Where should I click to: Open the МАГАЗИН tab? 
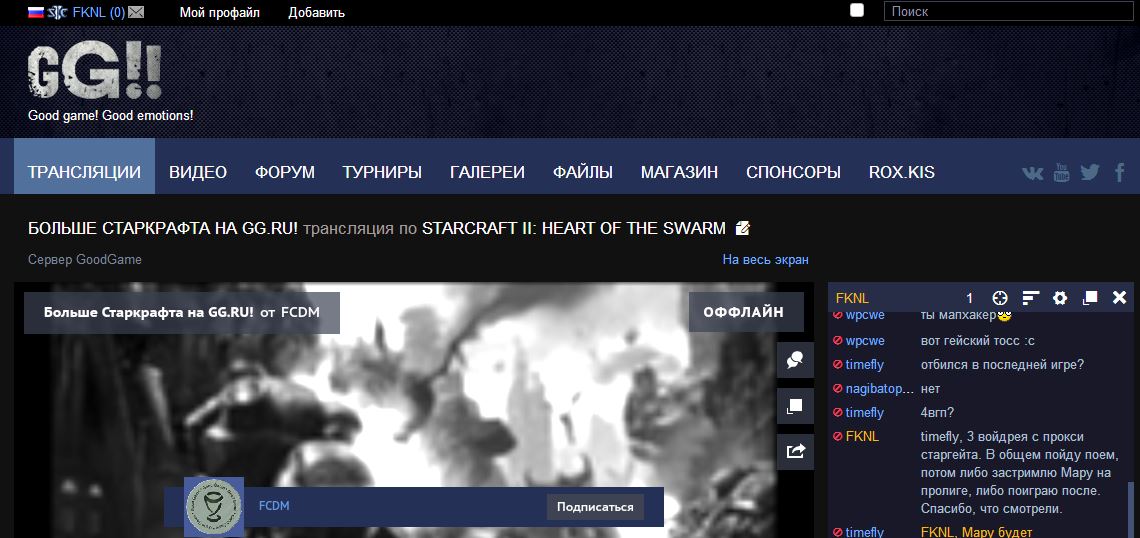coord(679,172)
